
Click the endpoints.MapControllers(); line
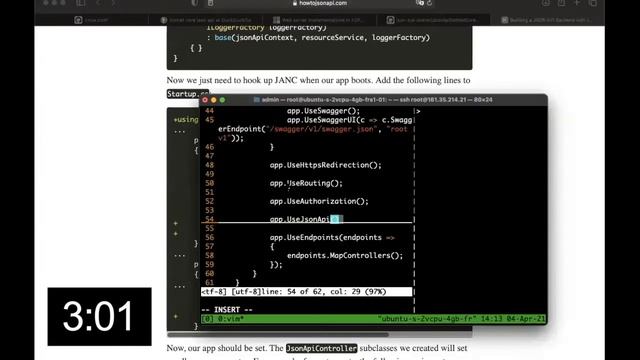pos(345,255)
